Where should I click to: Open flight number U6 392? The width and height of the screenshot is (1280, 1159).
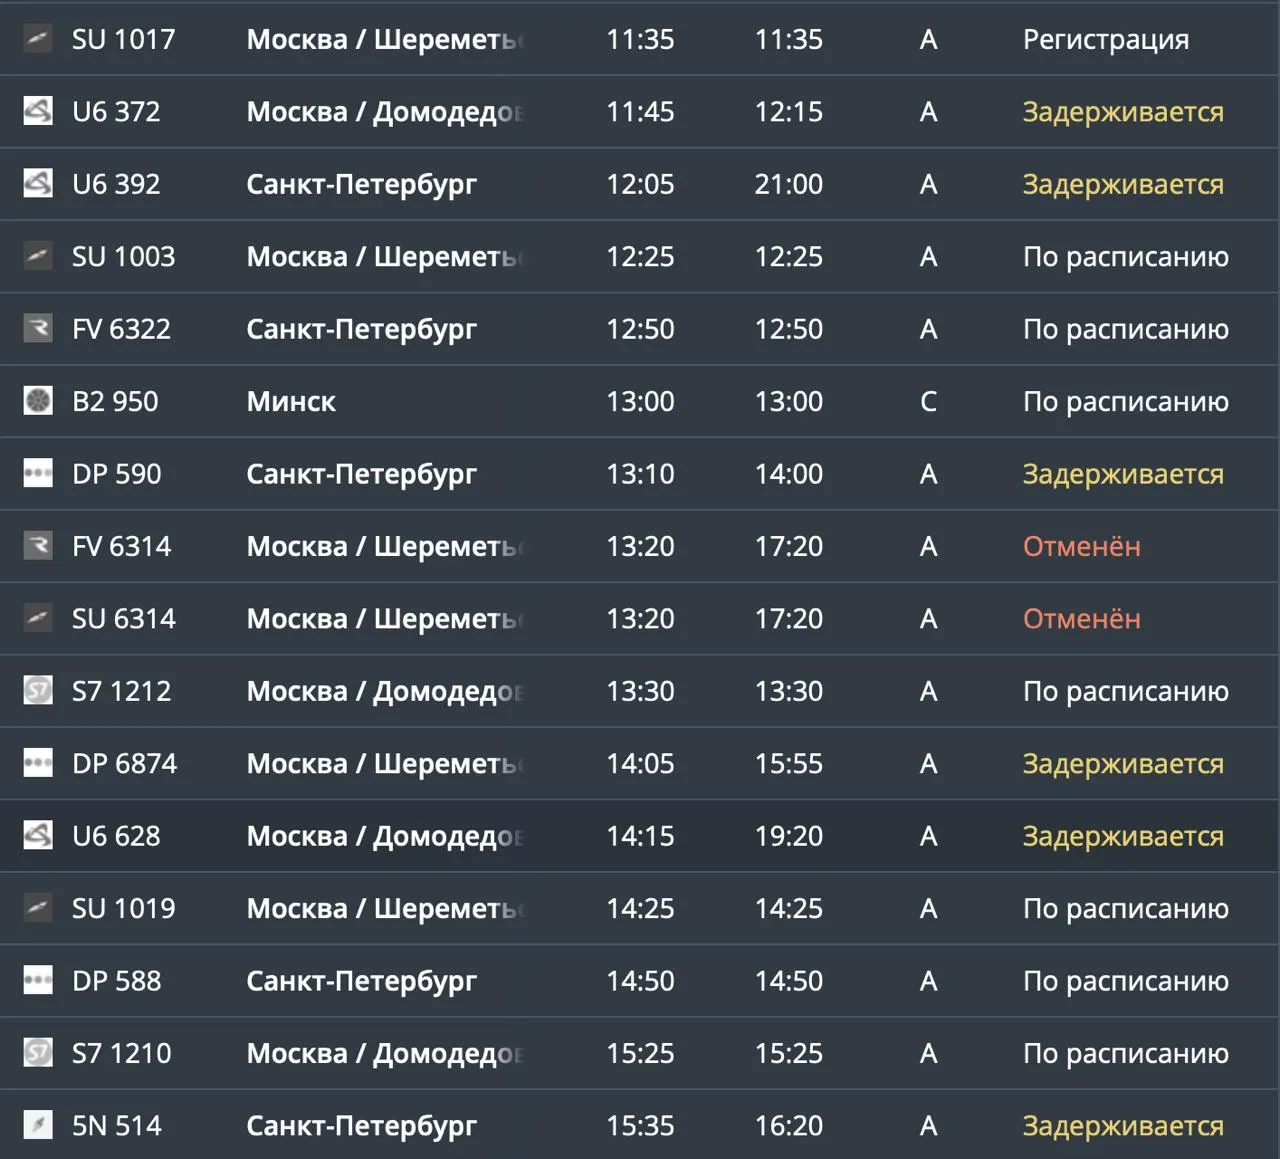pyautogui.click(x=116, y=184)
